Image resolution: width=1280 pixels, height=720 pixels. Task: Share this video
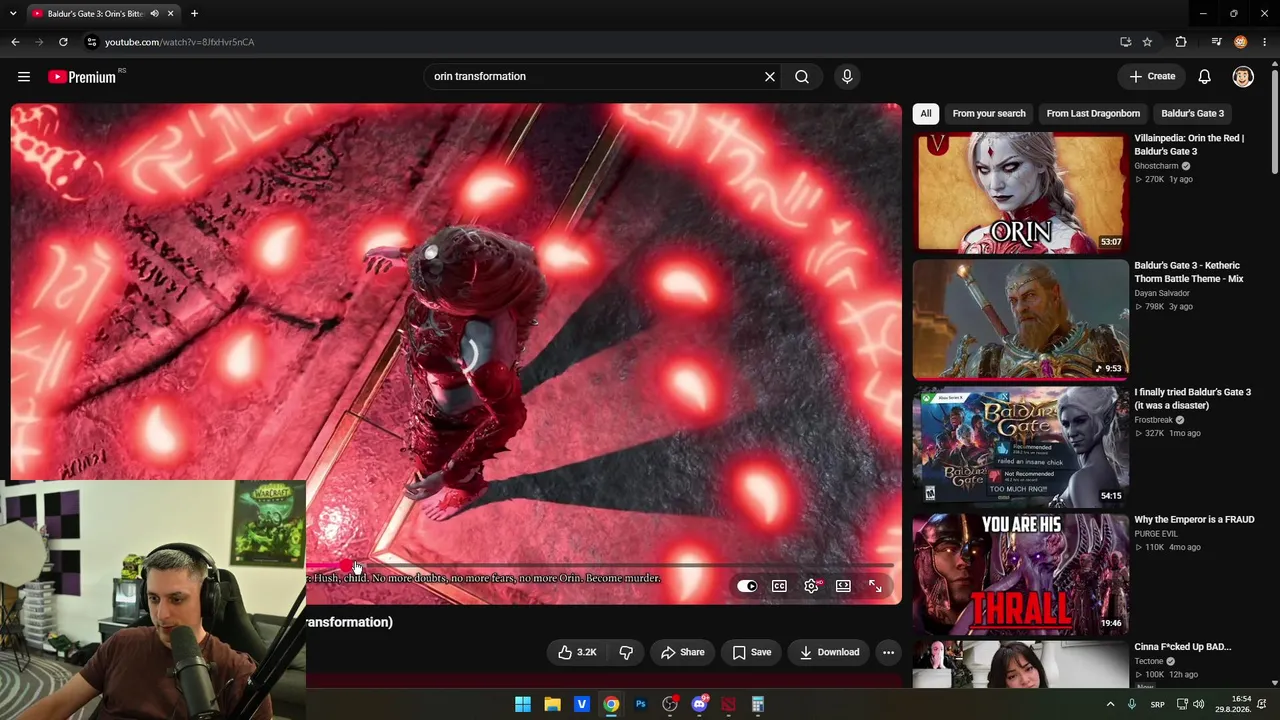(x=682, y=652)
